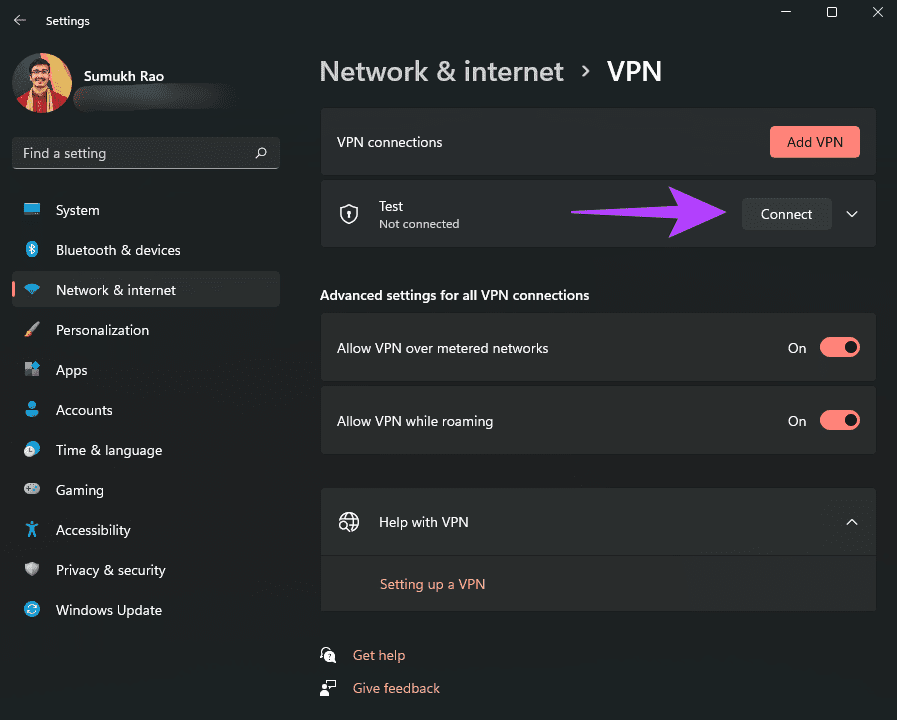Image resolution: width=897 pixels, height=720 pixels.
Task: Click the Accessibility figure icon
Action: coord(32,529)
